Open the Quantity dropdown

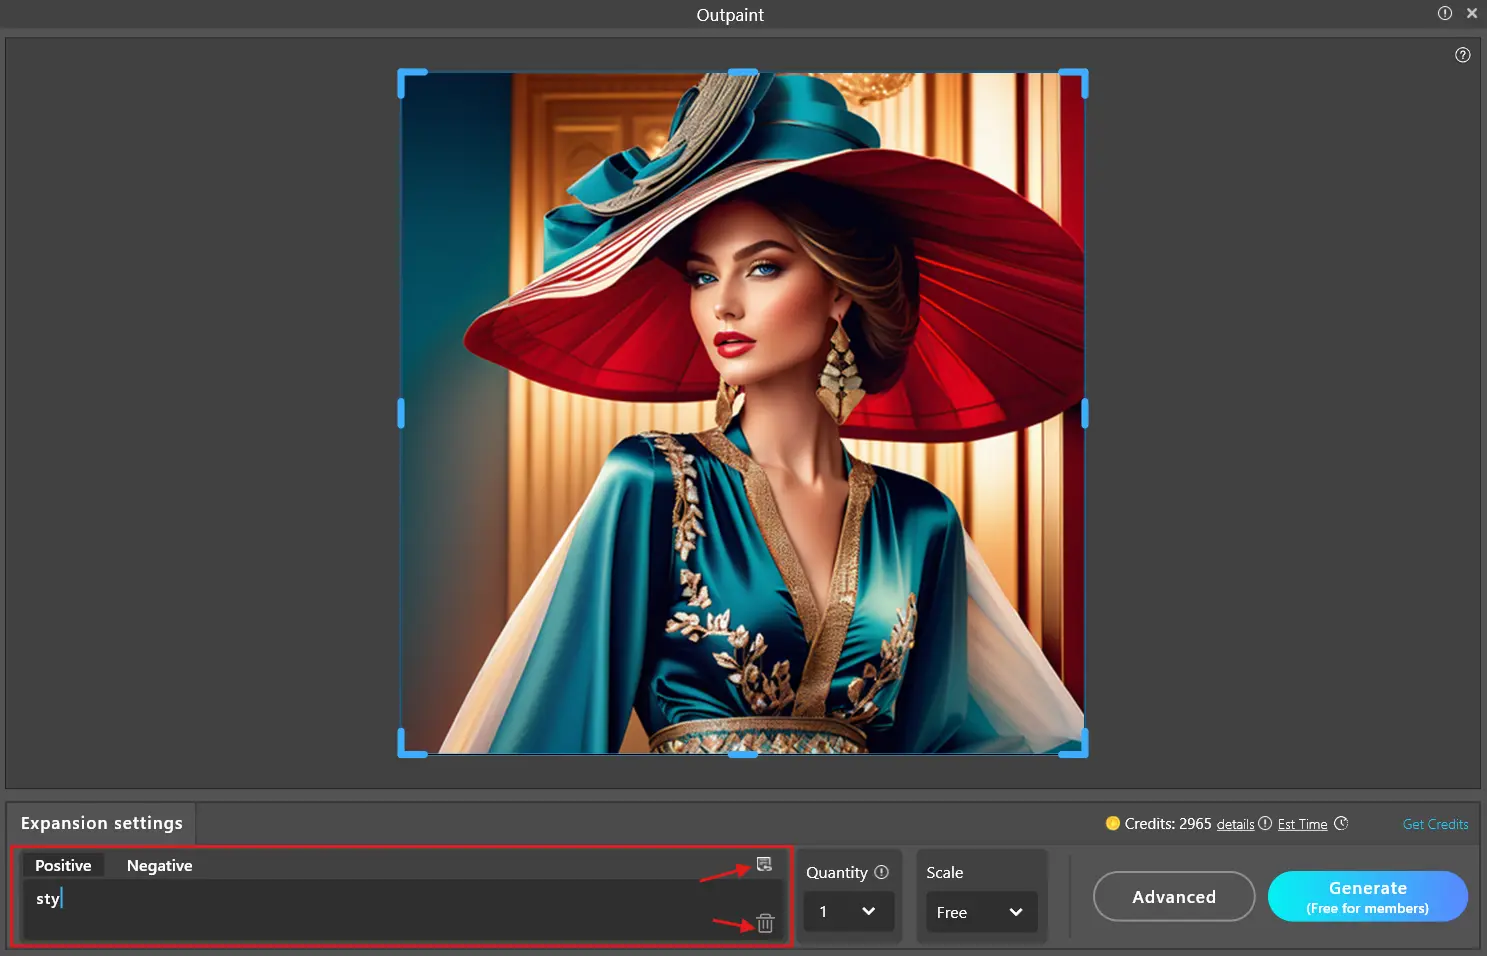[848, 912]
